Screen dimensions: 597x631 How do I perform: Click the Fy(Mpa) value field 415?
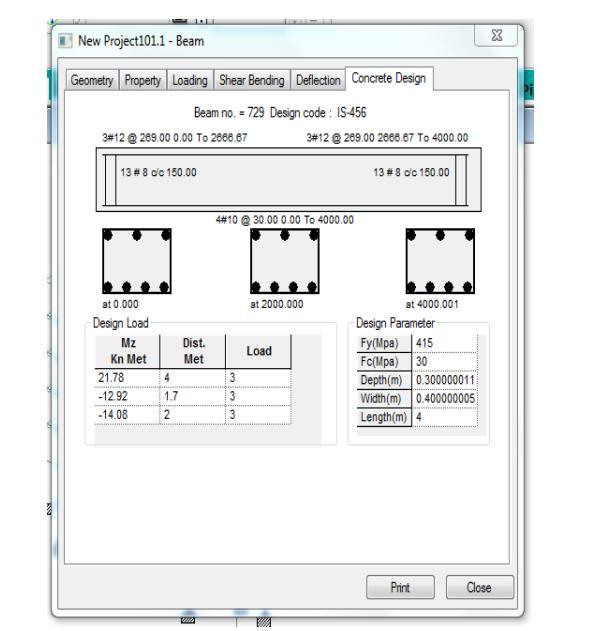pyautogui.click(x=445, y=343)
